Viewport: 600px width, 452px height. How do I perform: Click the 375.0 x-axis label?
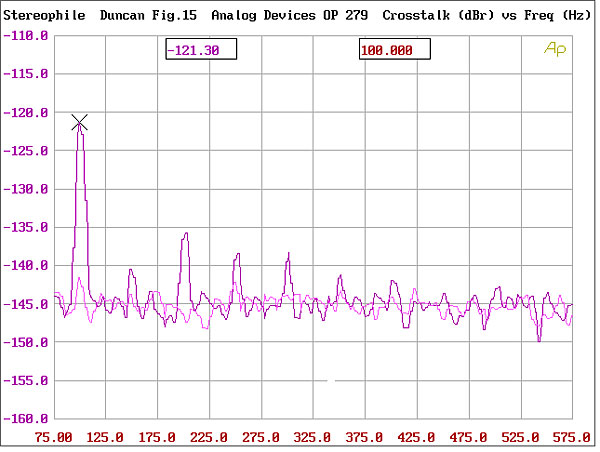click(364, 437)
